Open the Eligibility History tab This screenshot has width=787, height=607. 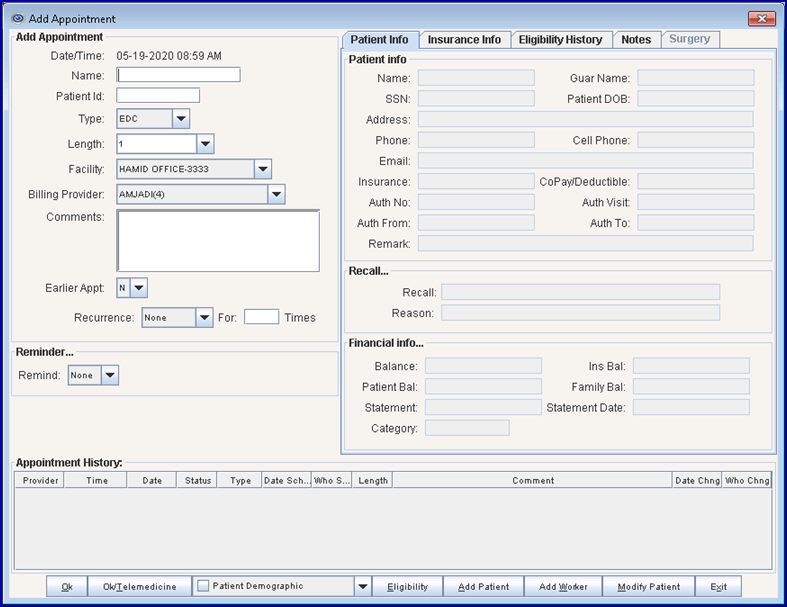click(561, 40)
